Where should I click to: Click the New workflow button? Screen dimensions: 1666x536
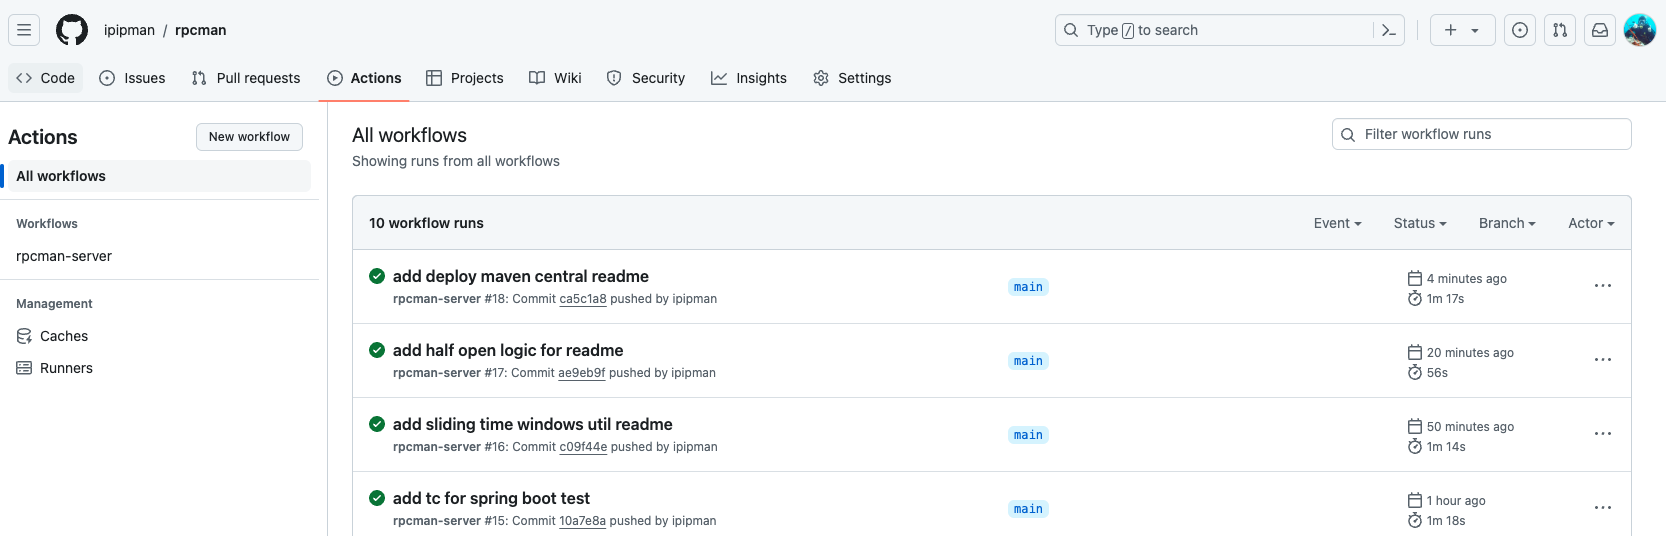click(249, 137)
